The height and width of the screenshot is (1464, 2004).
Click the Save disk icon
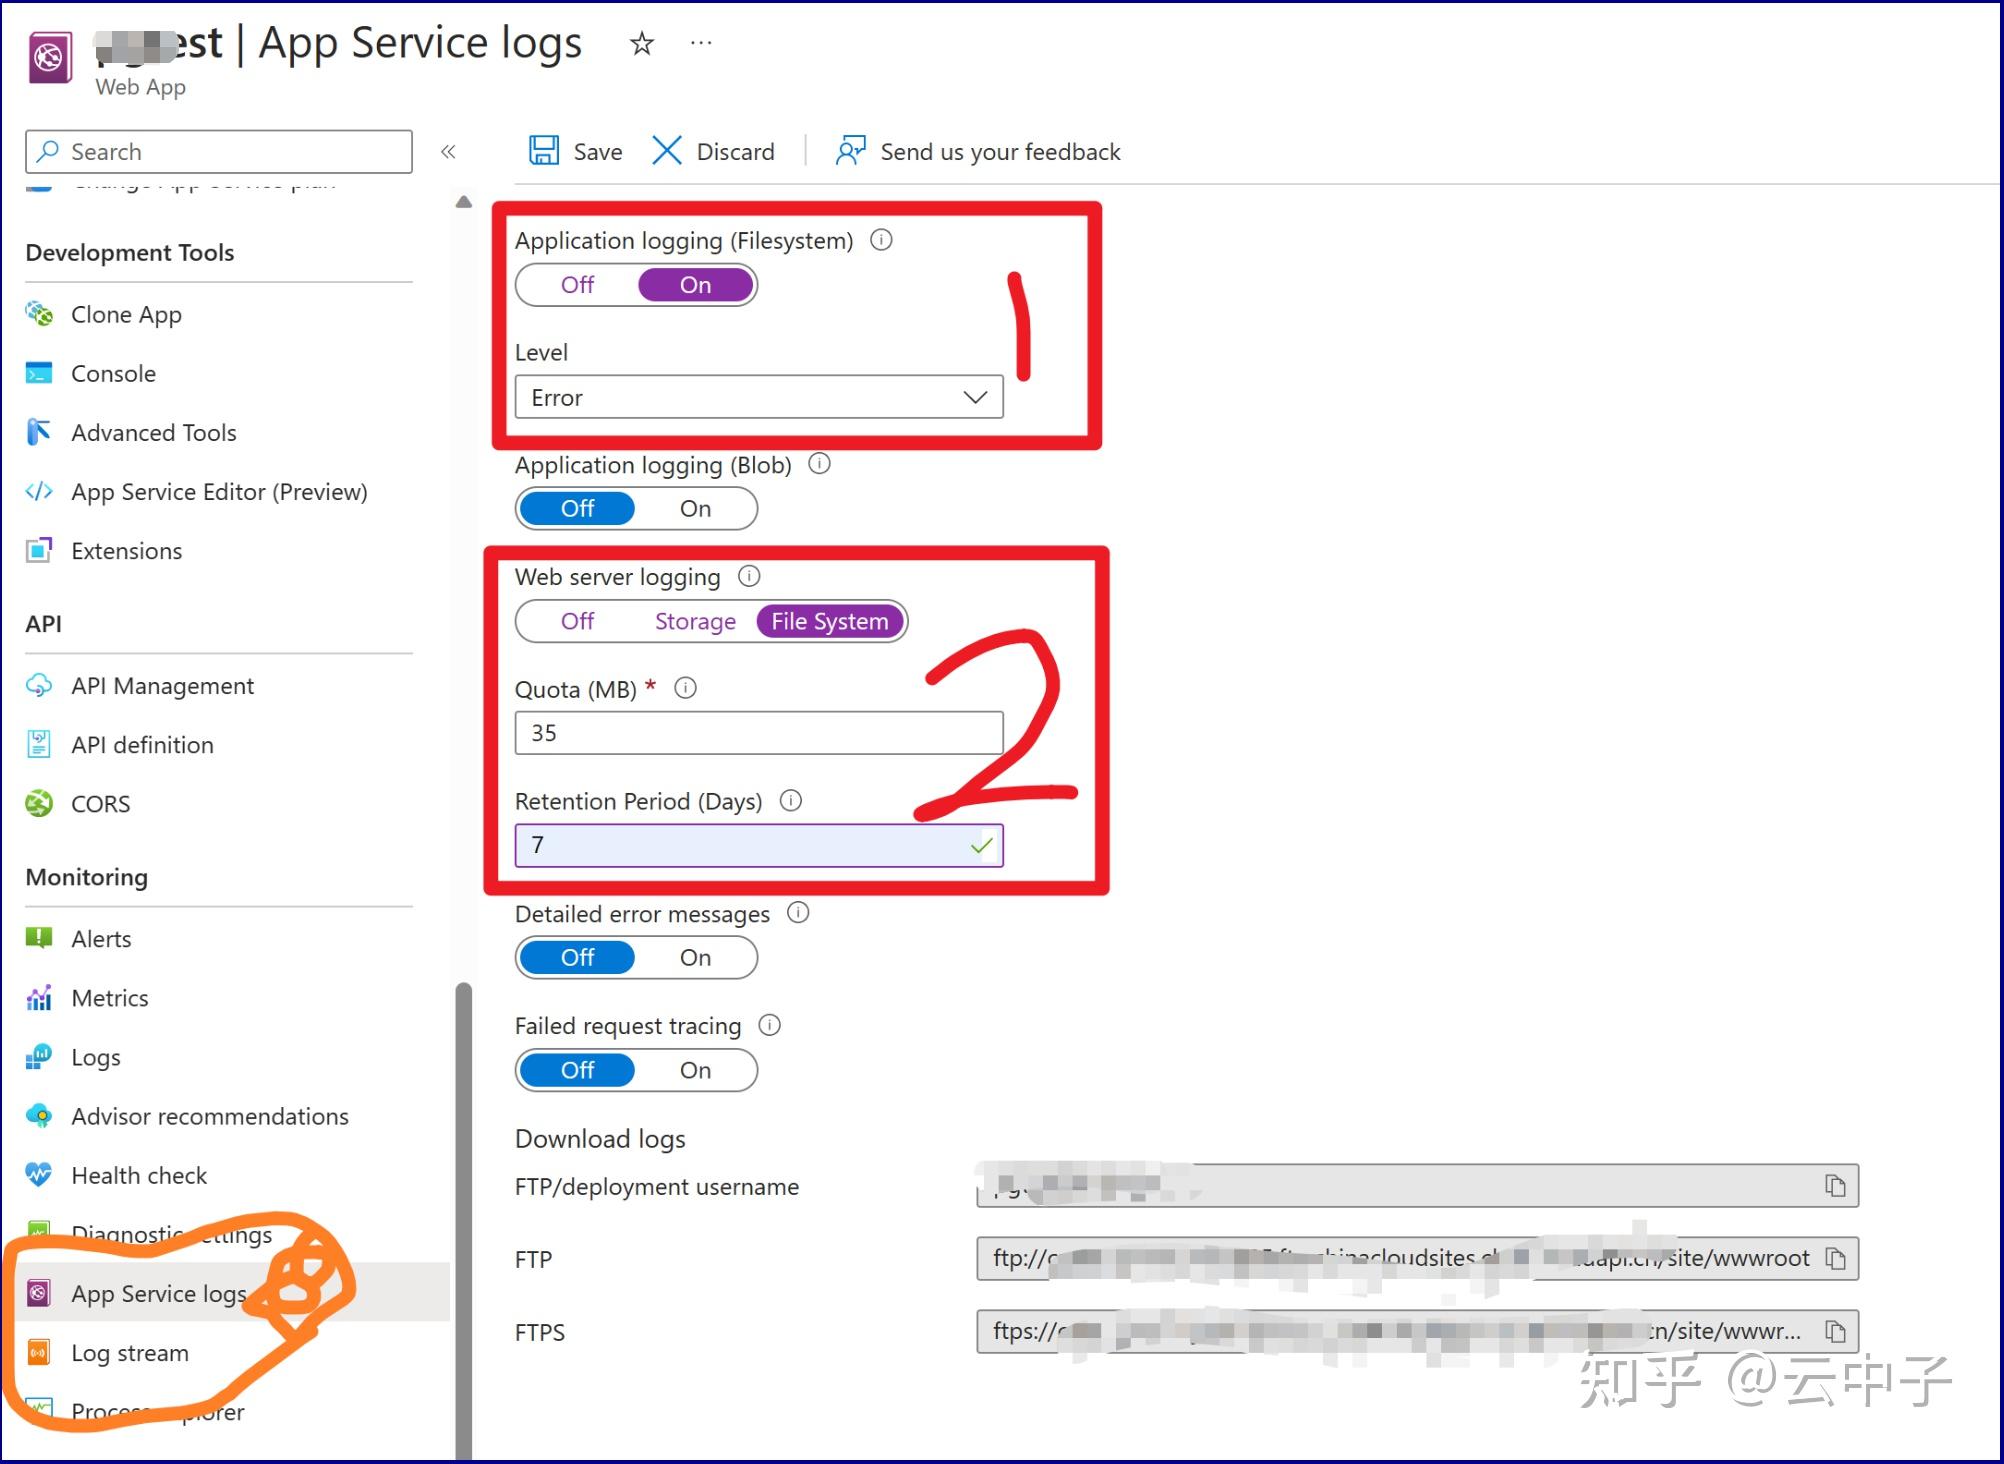(x=544, y=151)
